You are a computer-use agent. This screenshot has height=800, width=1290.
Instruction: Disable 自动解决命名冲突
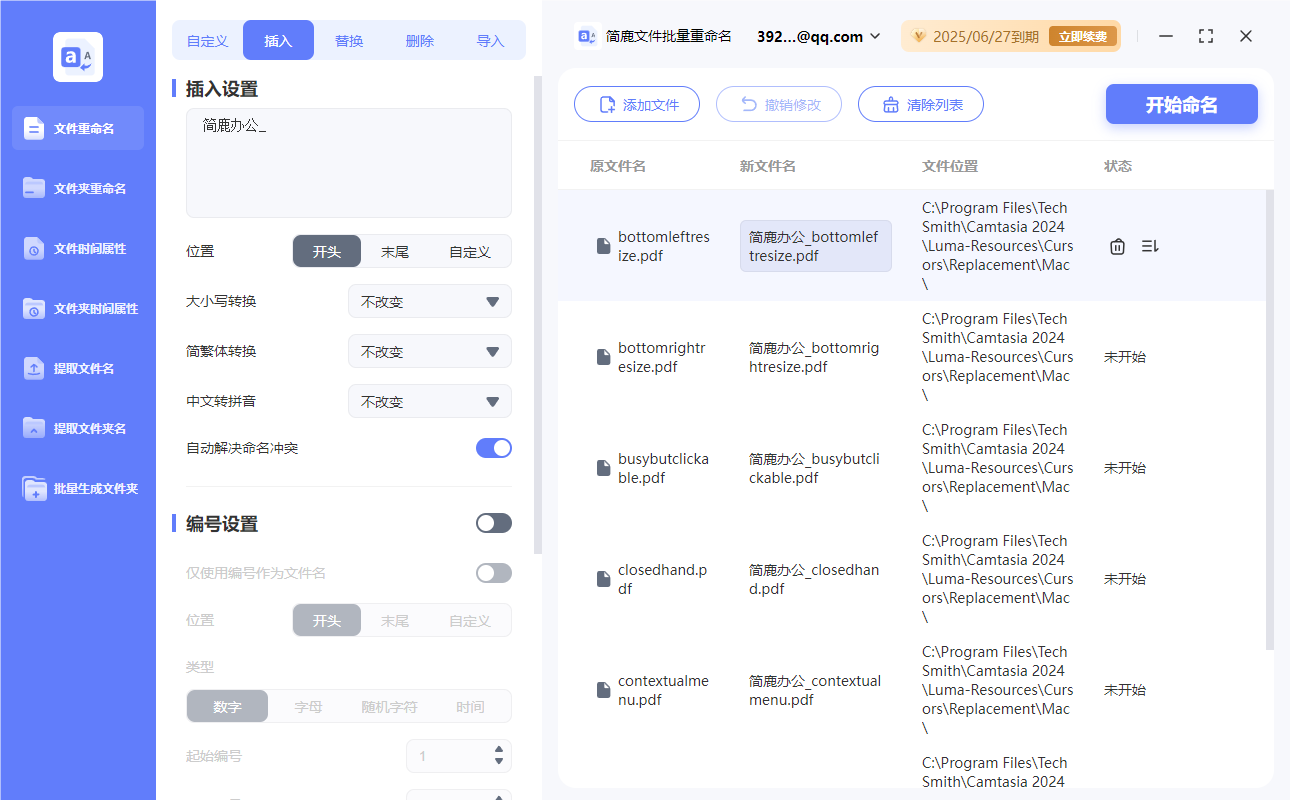[493, 450]
